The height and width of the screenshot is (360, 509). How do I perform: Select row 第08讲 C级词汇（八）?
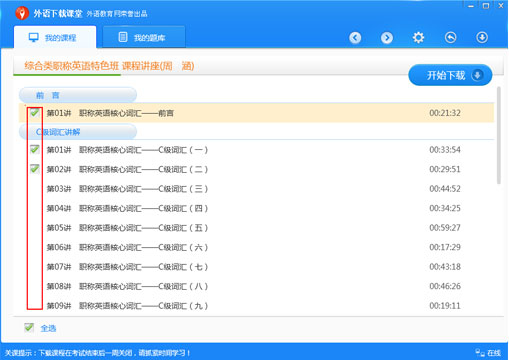pos(256,286)
